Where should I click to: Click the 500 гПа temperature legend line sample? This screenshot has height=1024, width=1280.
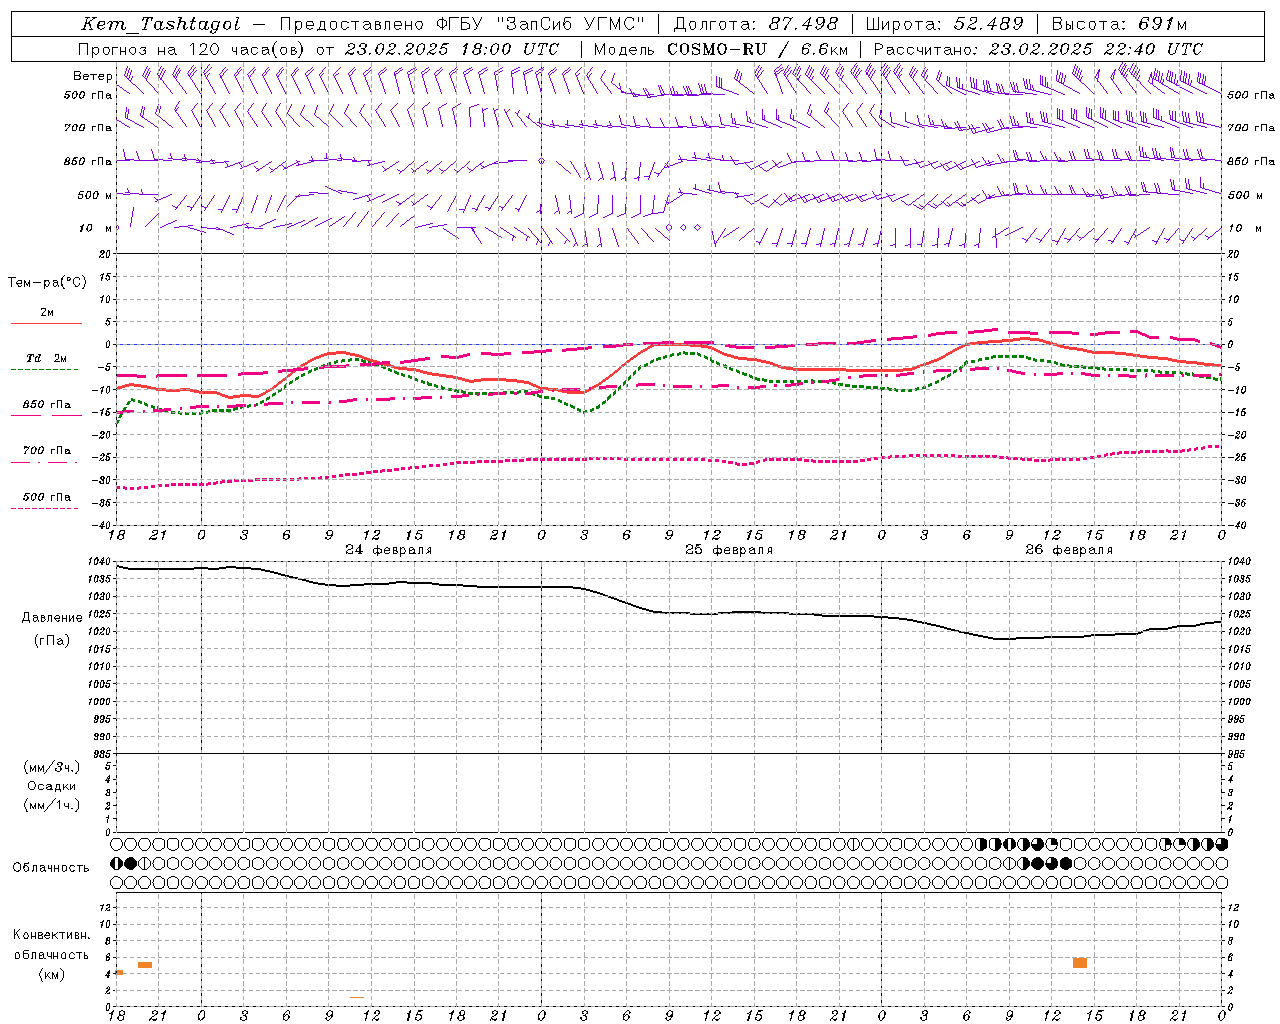coord(44,508)
